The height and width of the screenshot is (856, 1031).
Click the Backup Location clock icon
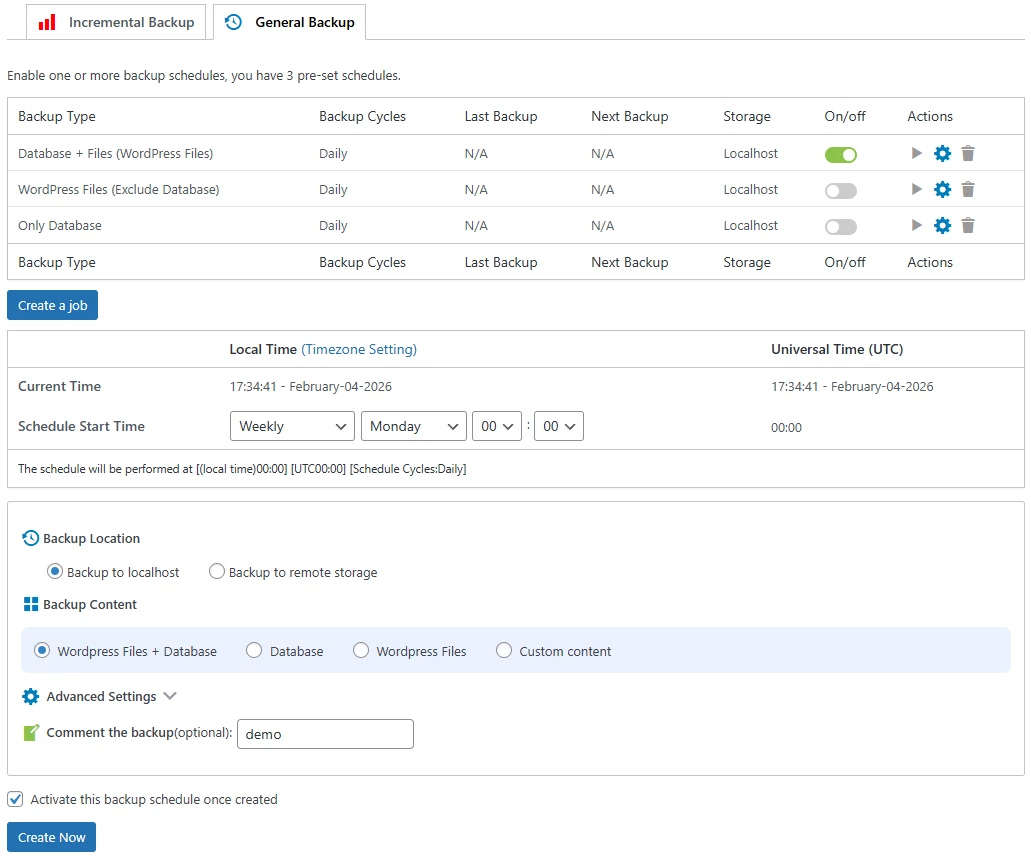[x=31, y=538]
